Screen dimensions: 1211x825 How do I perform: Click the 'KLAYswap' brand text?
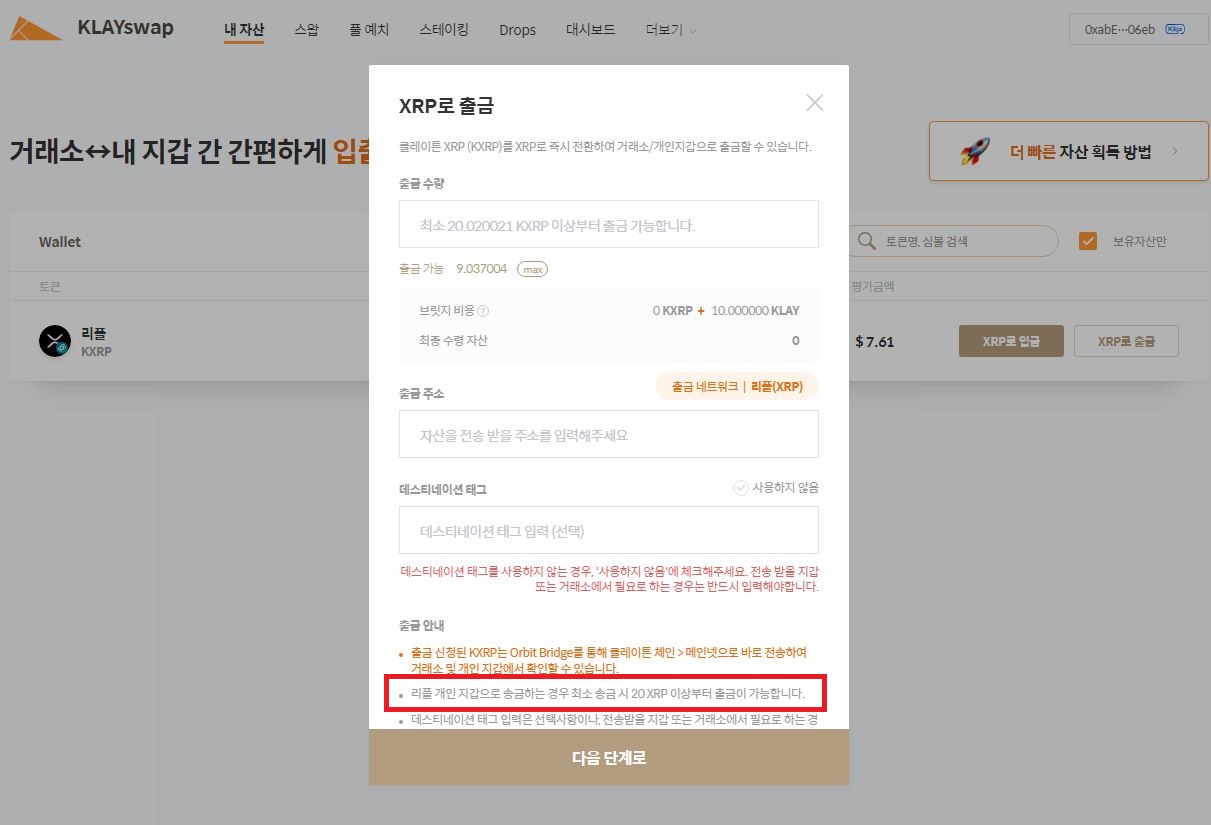pyautogui.click(x=125, y=27)
